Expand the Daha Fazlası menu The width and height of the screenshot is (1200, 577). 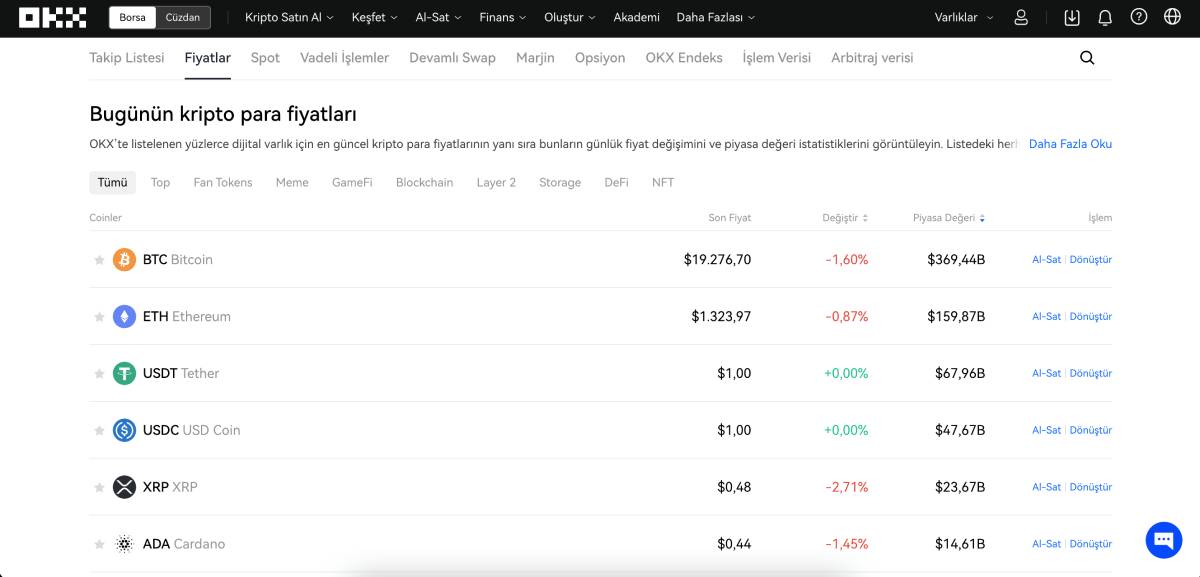(x=716, y=17)
